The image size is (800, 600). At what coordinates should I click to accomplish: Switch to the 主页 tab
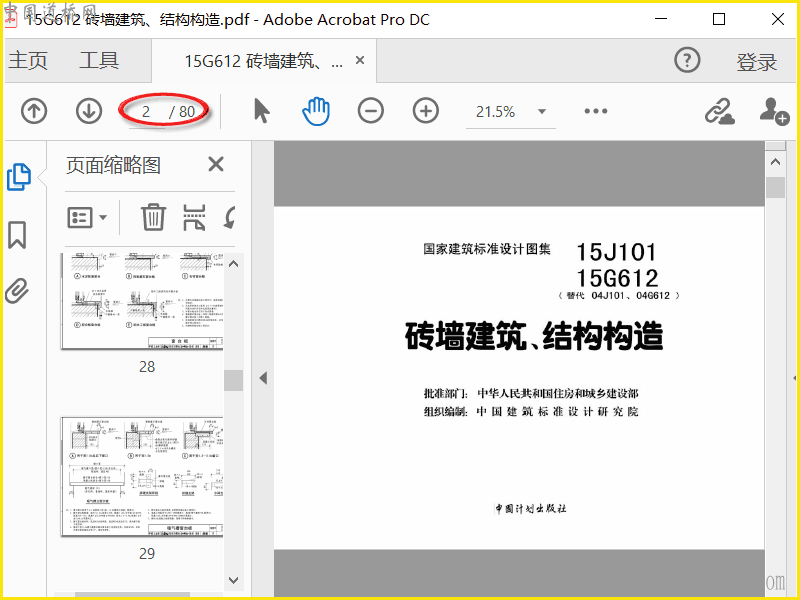tap(28, 61)
